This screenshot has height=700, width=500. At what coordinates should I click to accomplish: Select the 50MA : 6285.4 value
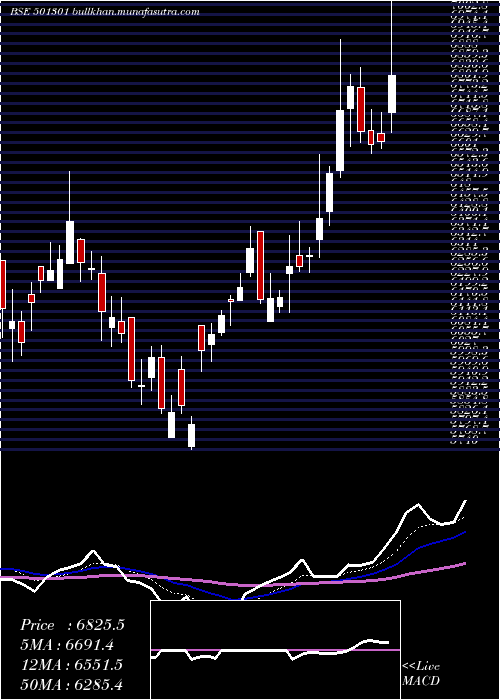pos(71,685)
